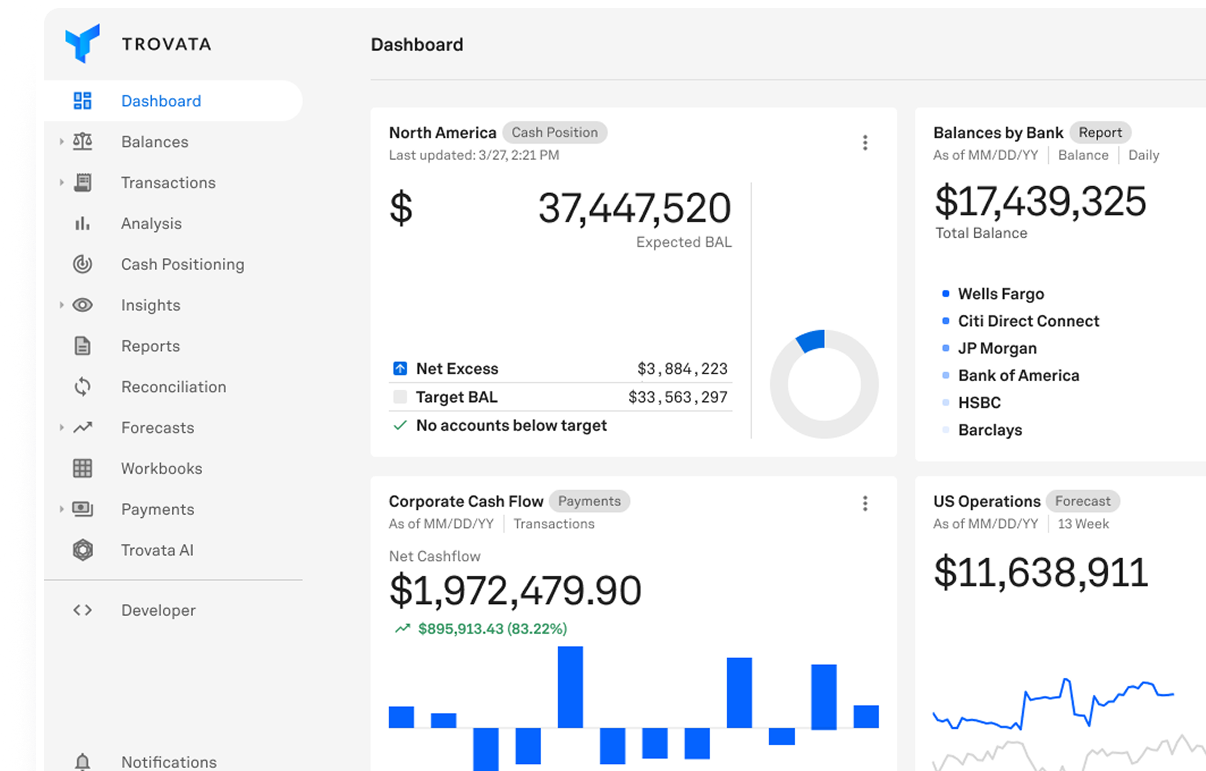Screen dimensions: 1206x771
Task: Open Workbooks via its grid icon
Action: (x=83, y=468)
